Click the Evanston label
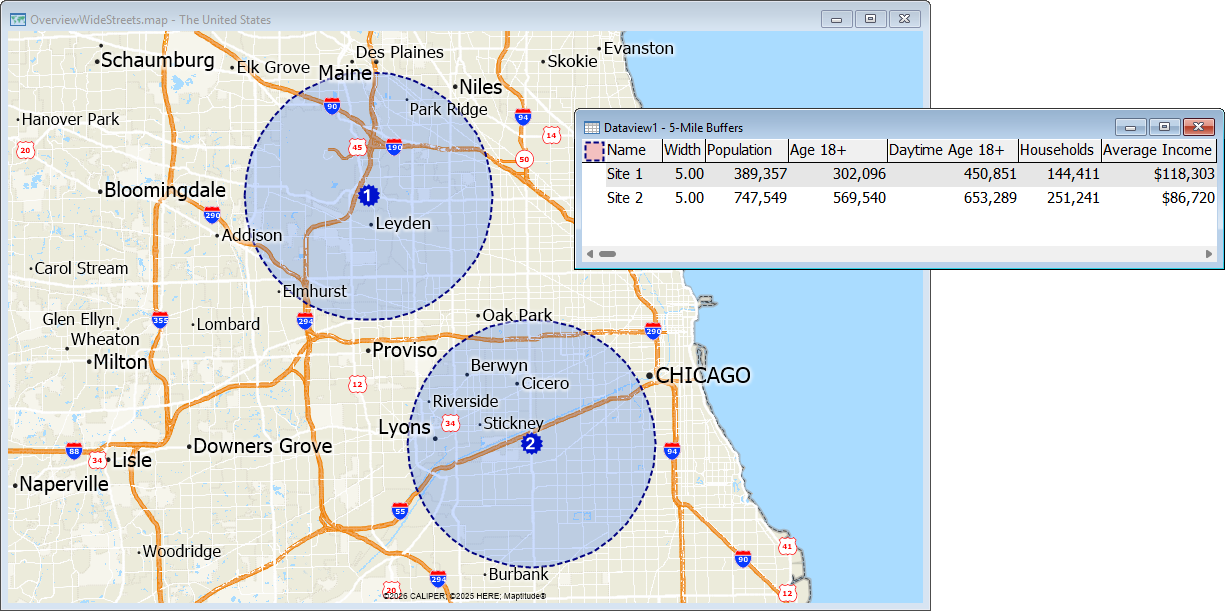The image size is (1225, 611). [x=639, y=48]
